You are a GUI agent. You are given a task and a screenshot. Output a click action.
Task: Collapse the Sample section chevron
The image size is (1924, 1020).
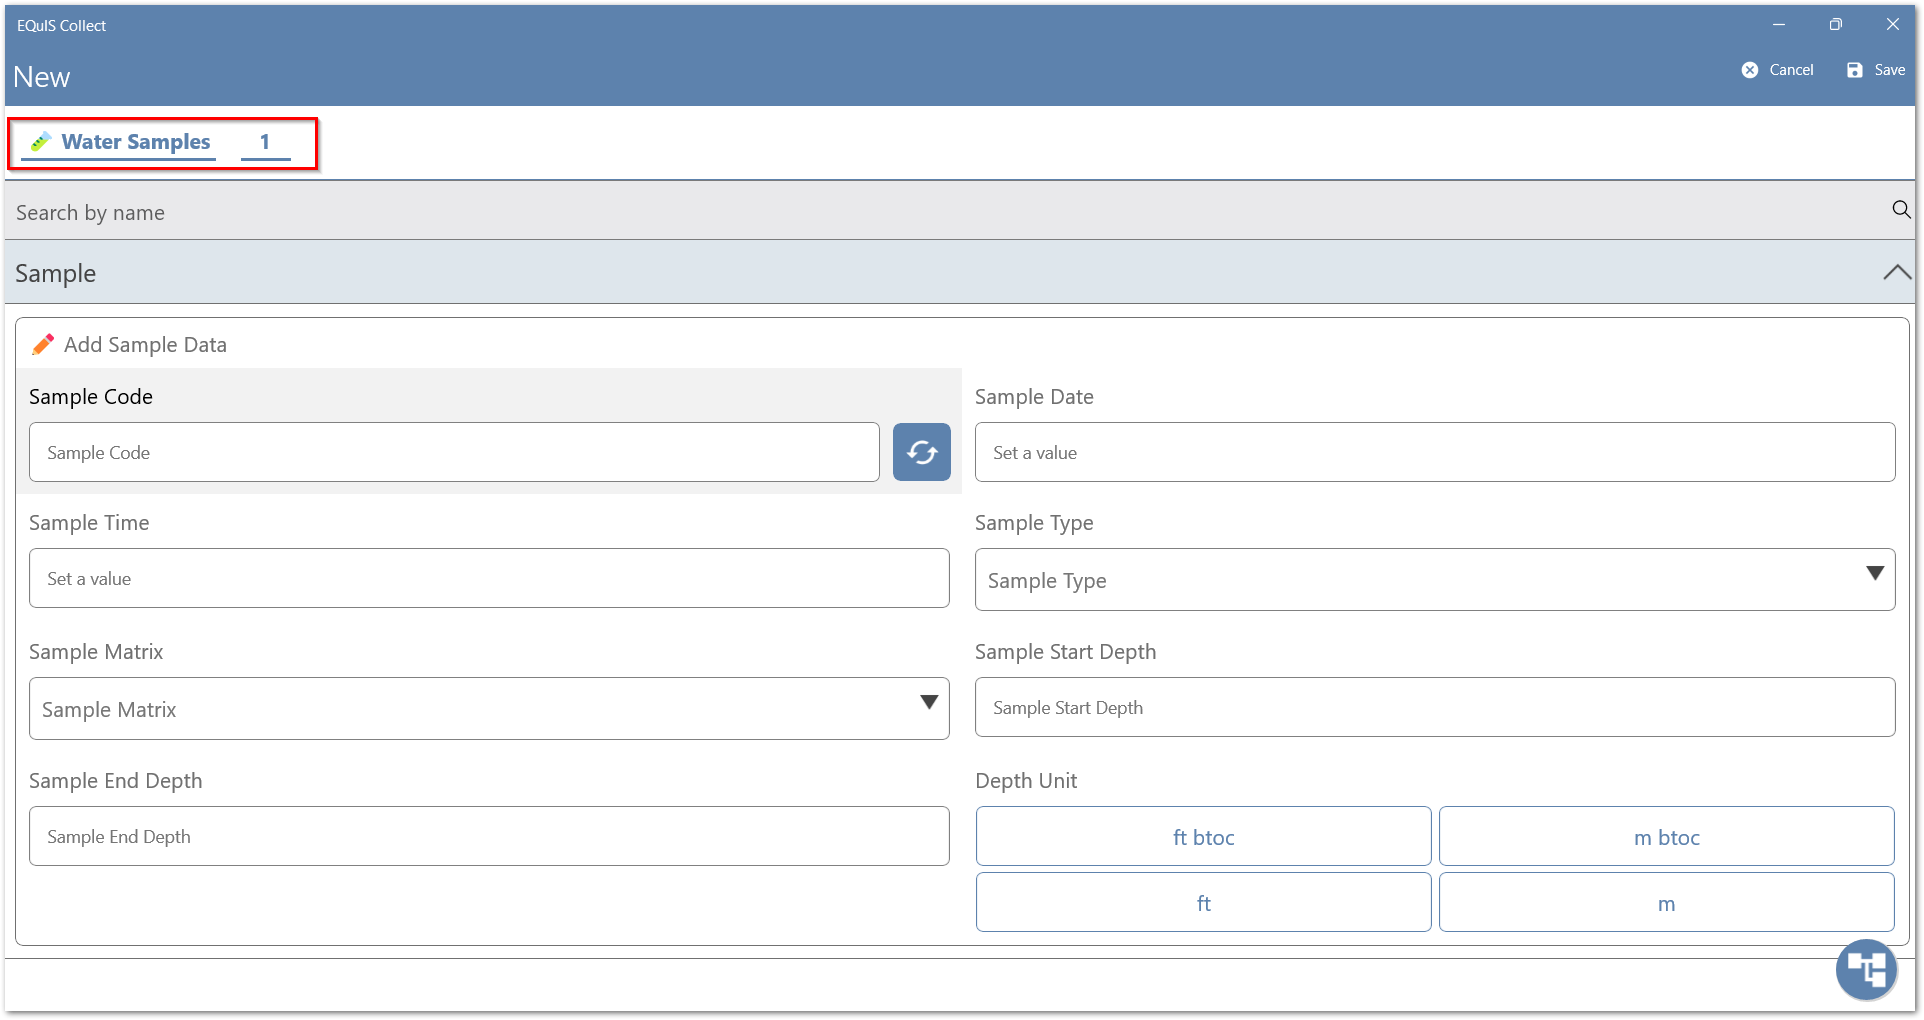tap(1895, 273)
